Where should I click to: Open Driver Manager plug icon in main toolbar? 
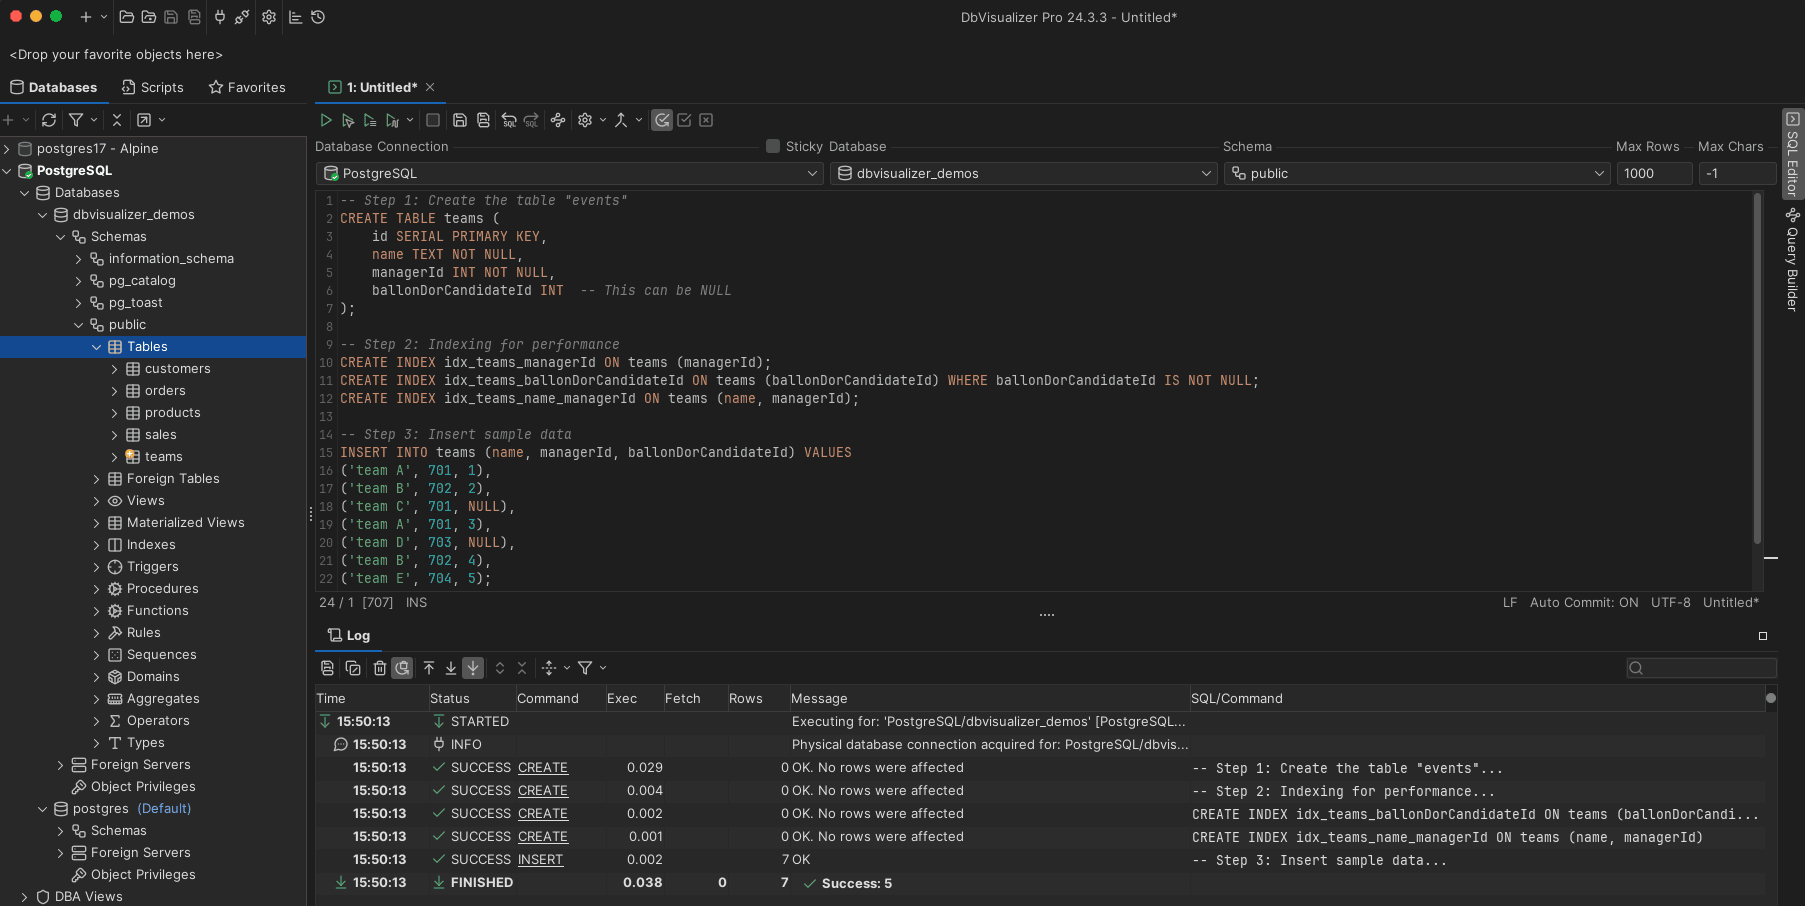click(x=219, y=18)
